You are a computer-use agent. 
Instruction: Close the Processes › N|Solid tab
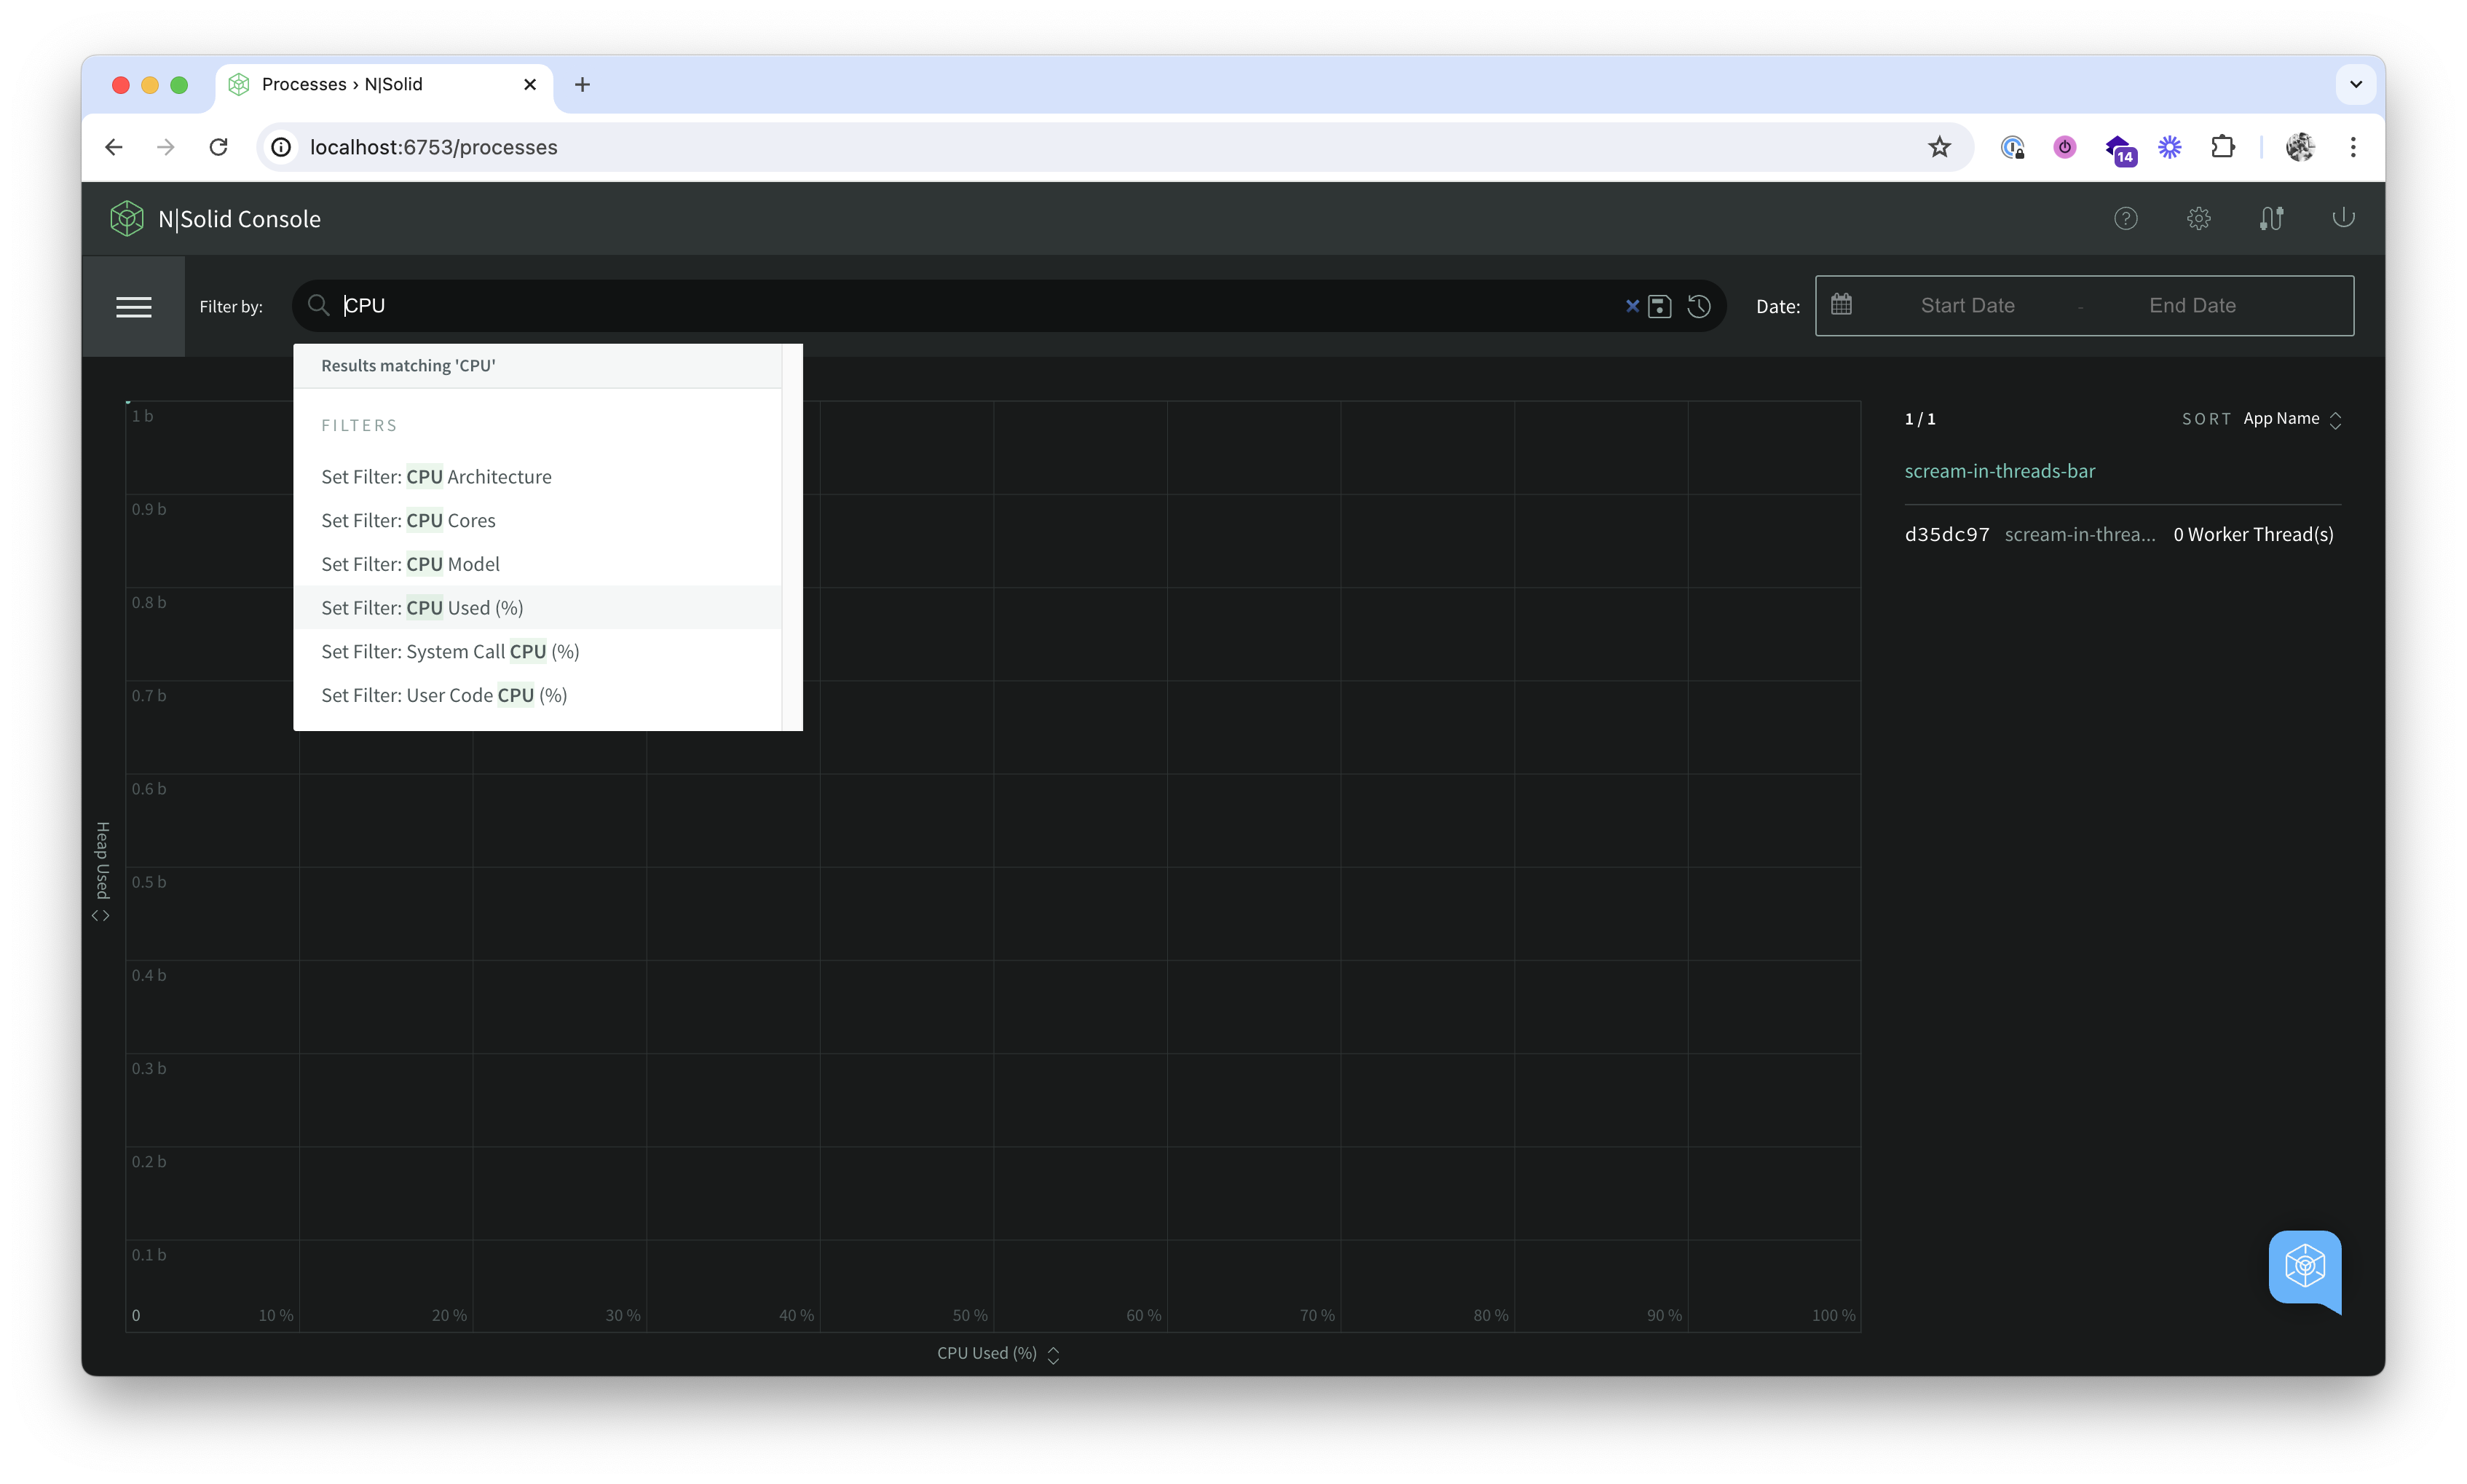[x=530, y=84]
